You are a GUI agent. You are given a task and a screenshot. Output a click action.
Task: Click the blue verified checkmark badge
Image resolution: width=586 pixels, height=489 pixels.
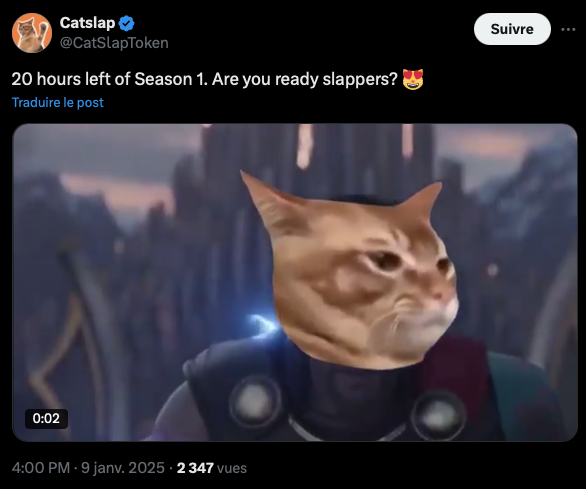coord(126,24)
